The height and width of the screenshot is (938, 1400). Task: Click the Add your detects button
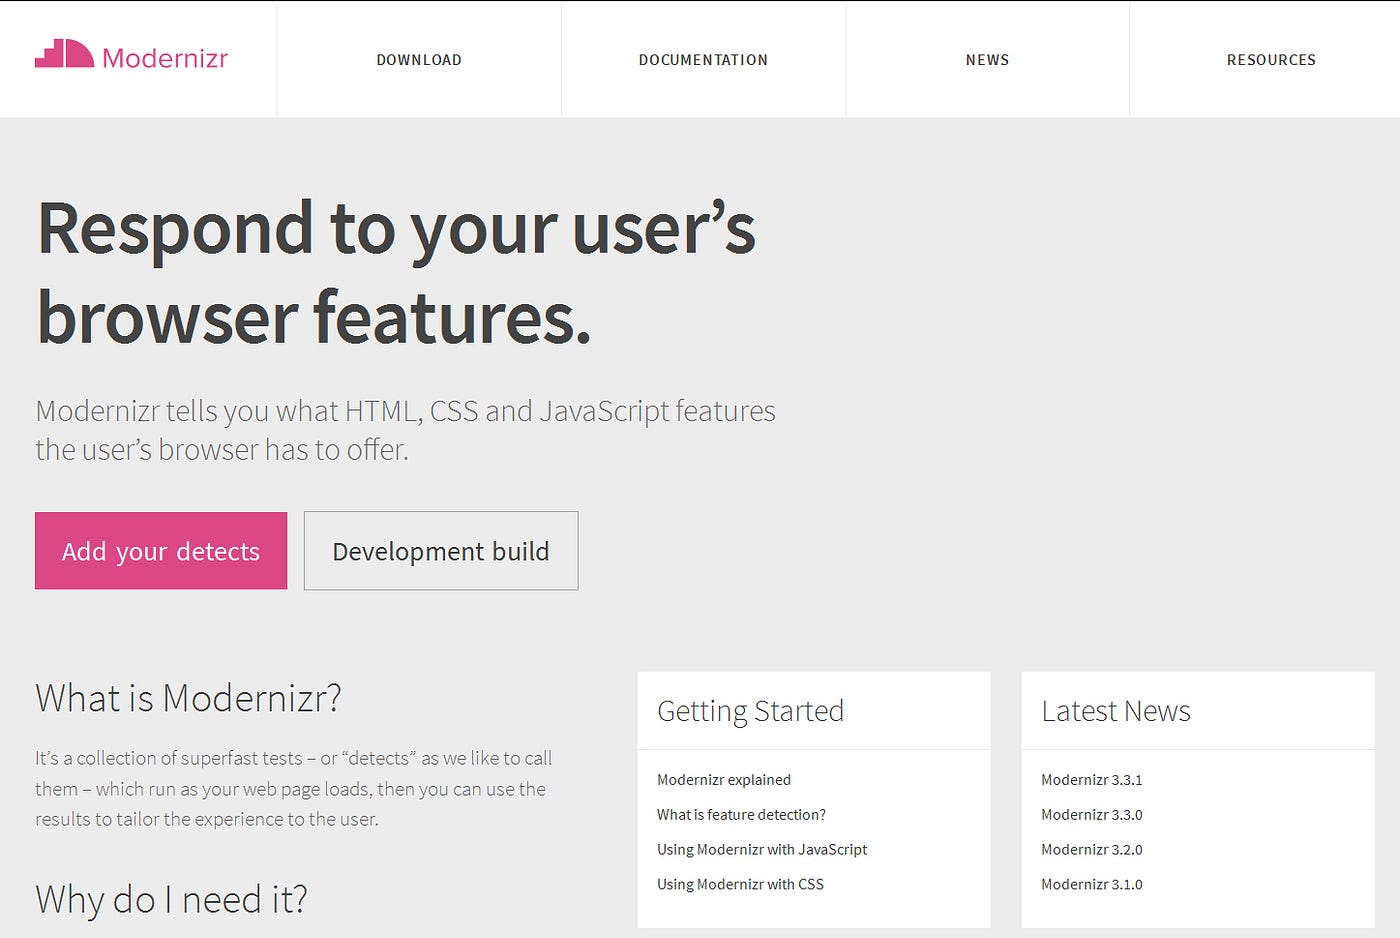pos(161,551)
